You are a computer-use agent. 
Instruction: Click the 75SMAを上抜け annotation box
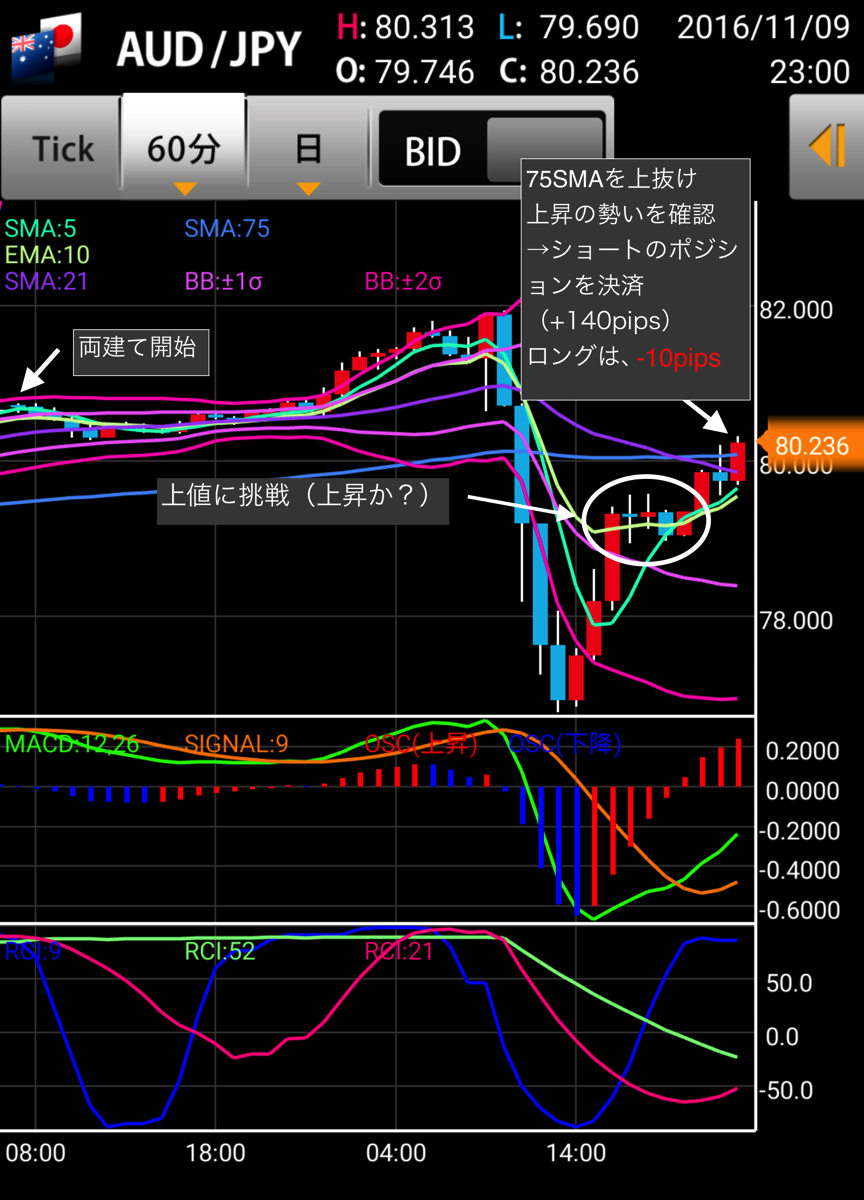pyautogui.click(x=636, y=279)
